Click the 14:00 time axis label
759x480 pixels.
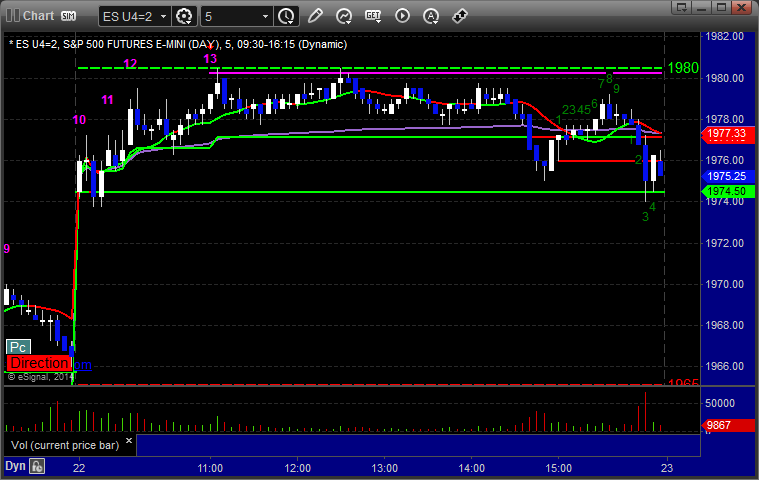coord(471,468)
